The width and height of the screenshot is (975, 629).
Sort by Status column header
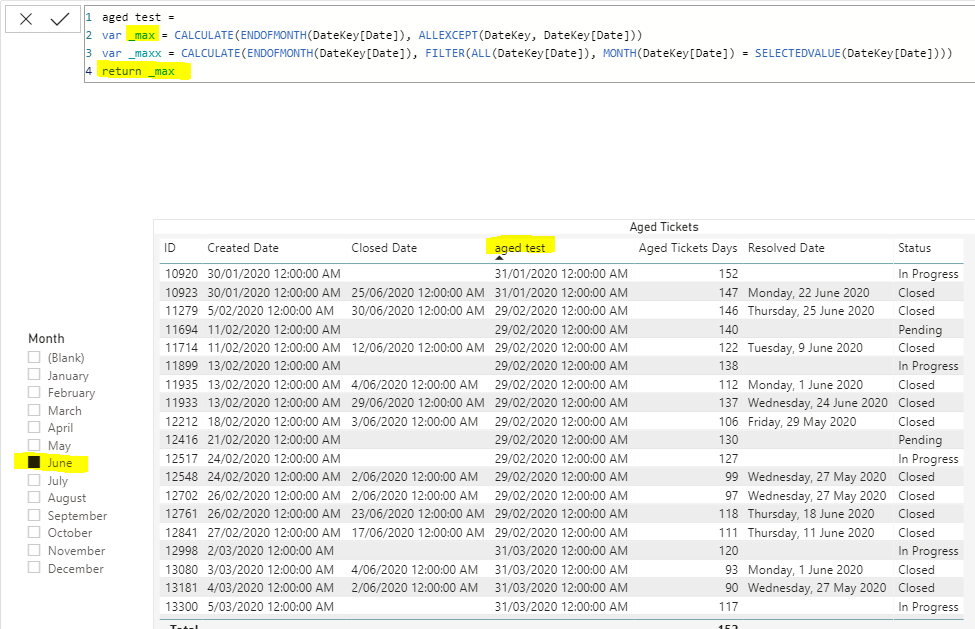click(914, 248)
